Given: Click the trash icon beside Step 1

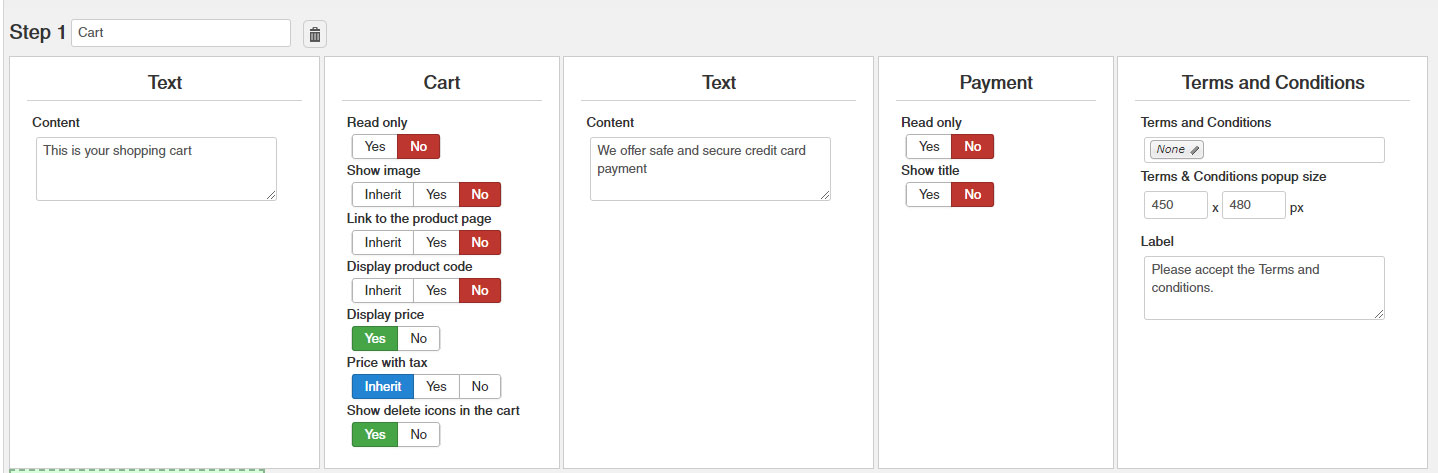Looking at the screenshot, I should click(x=315, y=34).
